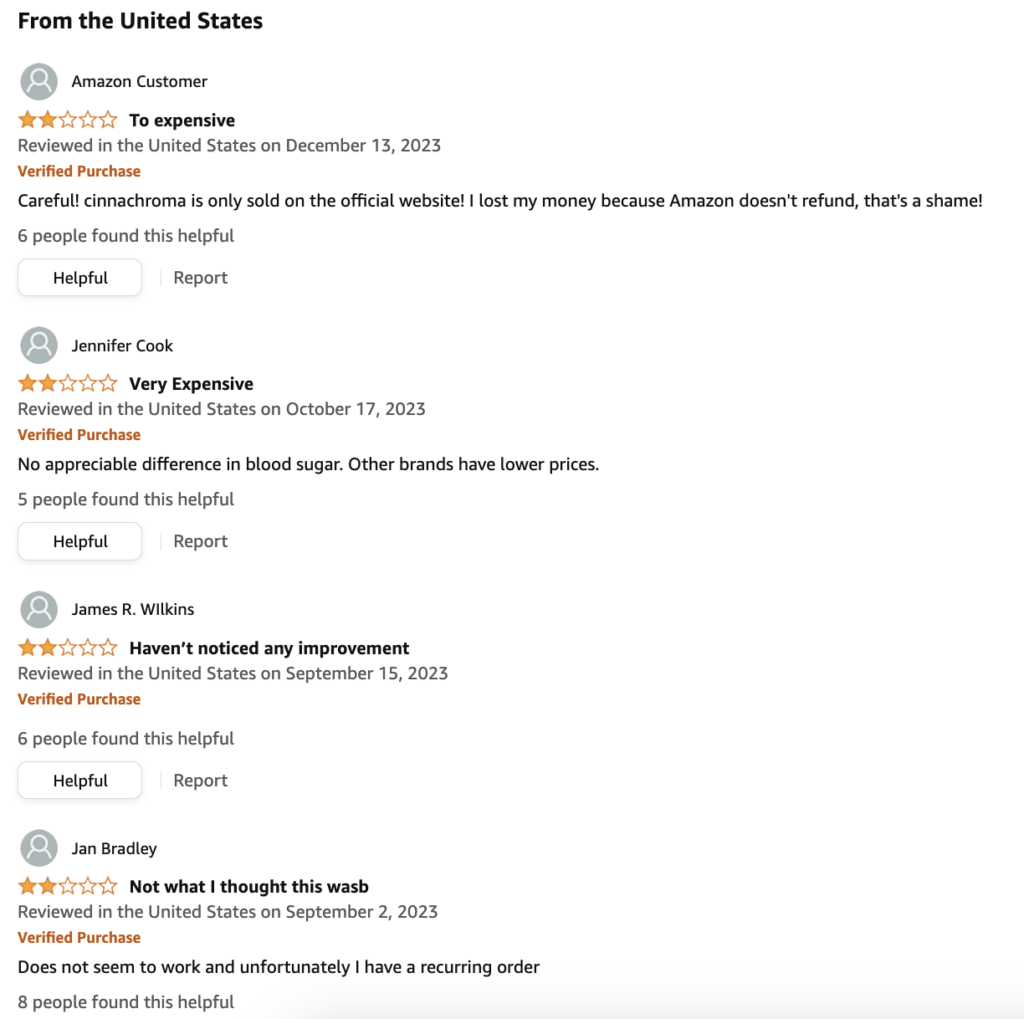Viewport: 1024px width, 1019px height.
Task: Open James R. Wilkins' avatar icon
Action: [x=39, y=609]
